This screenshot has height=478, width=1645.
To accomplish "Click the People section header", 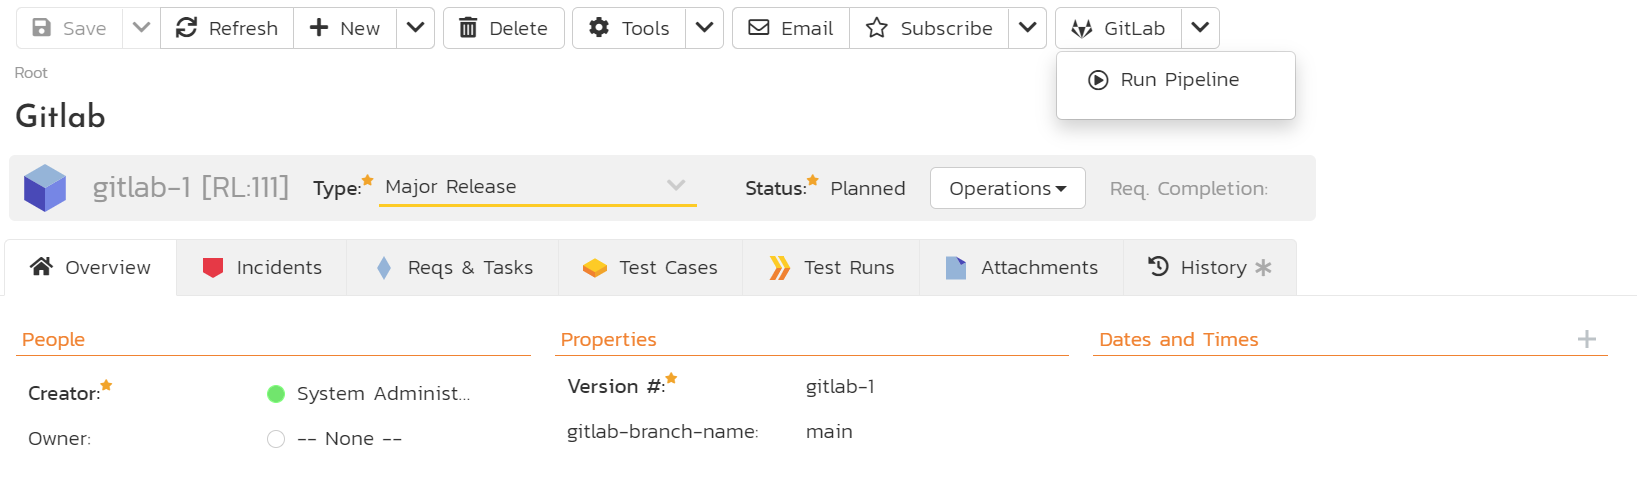I will click(x=53, y=339).
